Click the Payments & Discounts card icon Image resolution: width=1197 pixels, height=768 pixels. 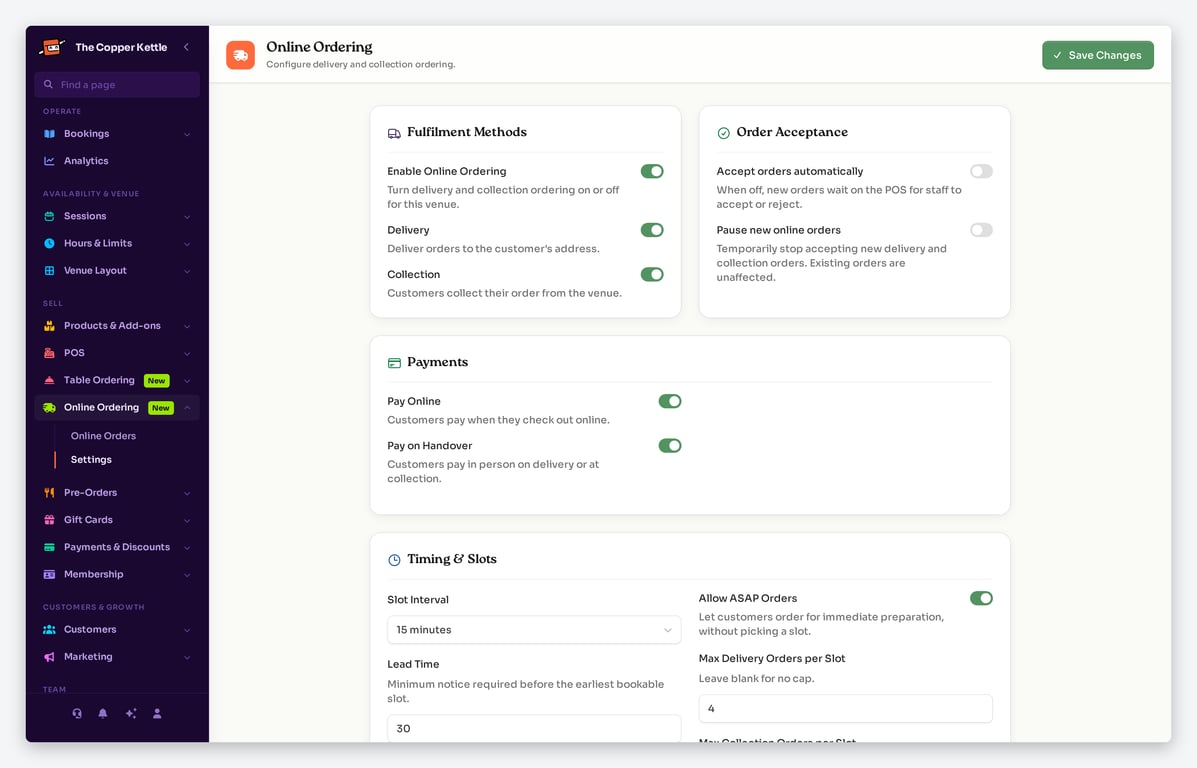[49, 547]
